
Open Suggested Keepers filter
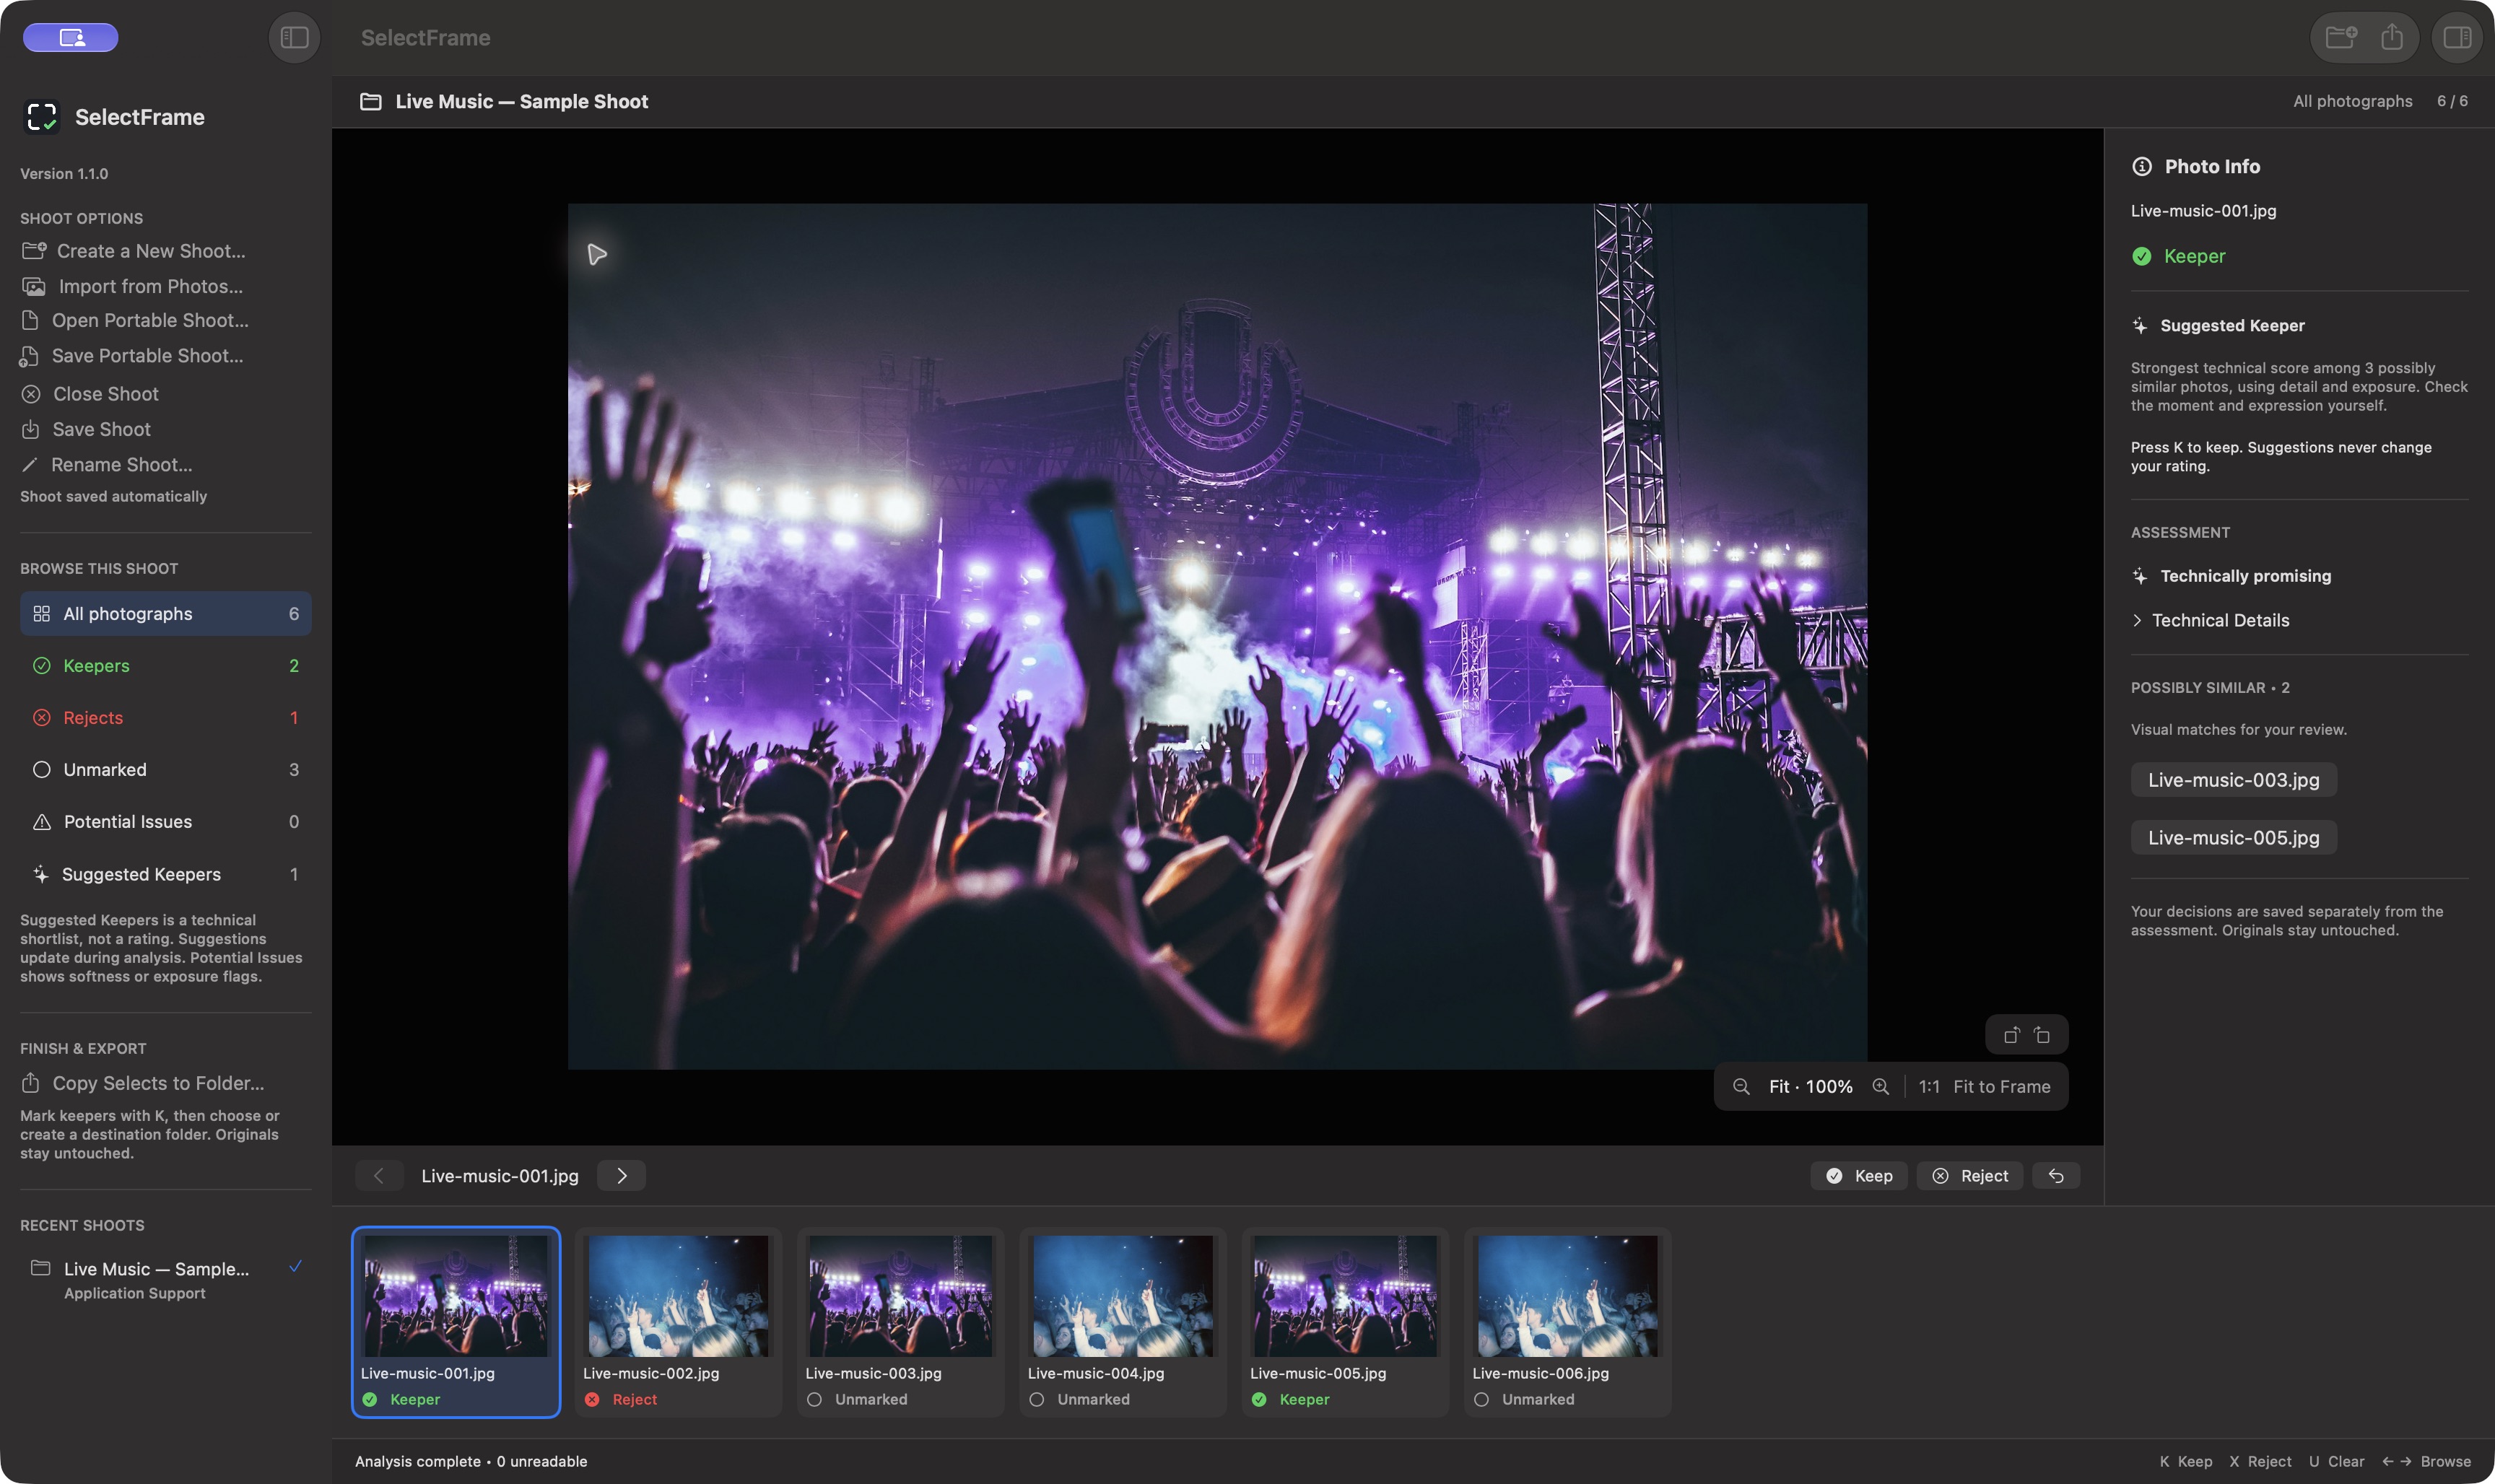click(x=166, y=874)
